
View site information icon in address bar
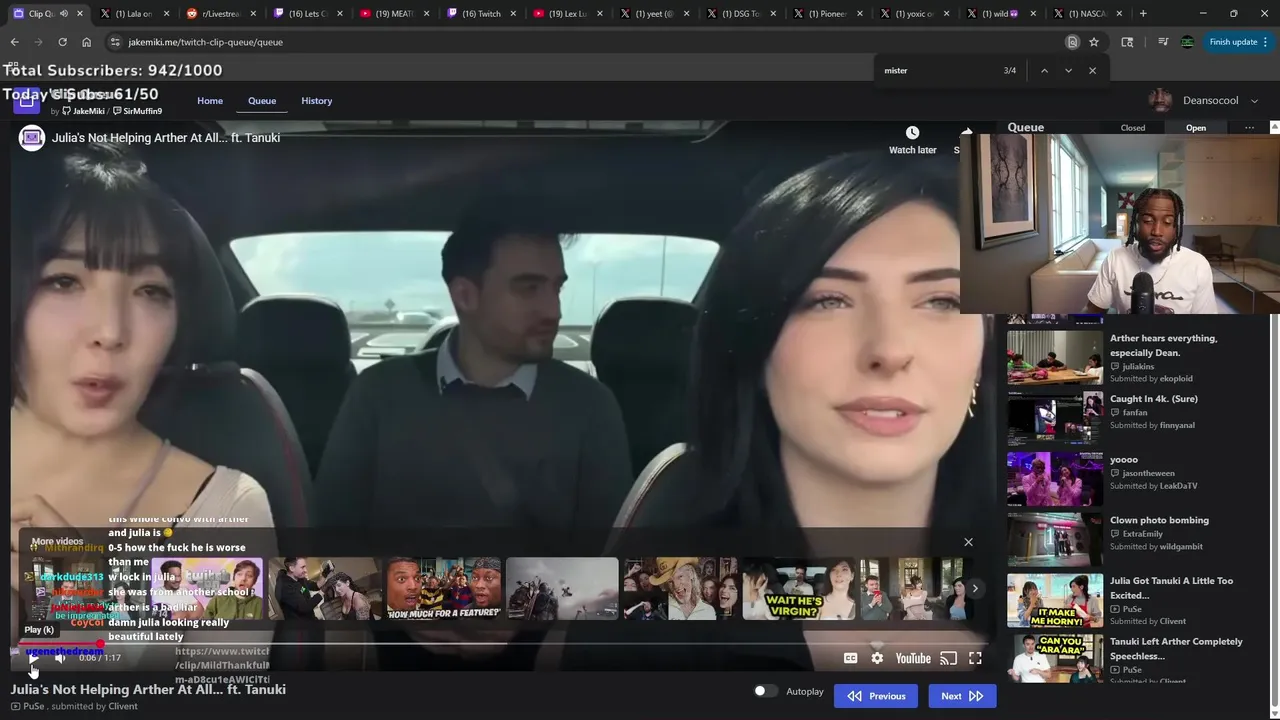point(115,42)
